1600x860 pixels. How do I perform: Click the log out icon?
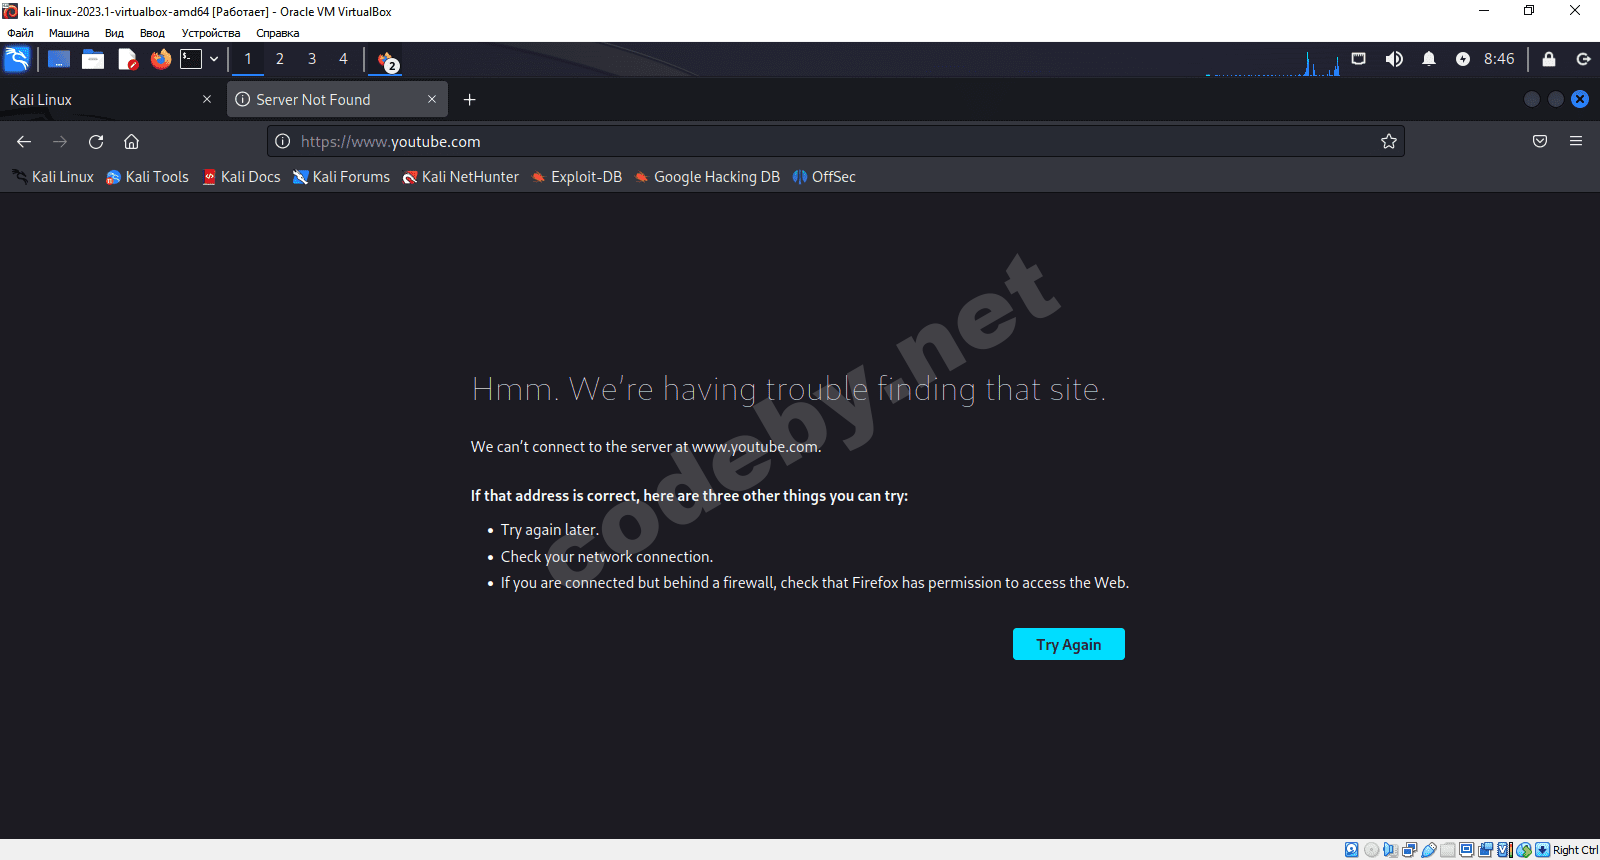(x=1583, y=59)
